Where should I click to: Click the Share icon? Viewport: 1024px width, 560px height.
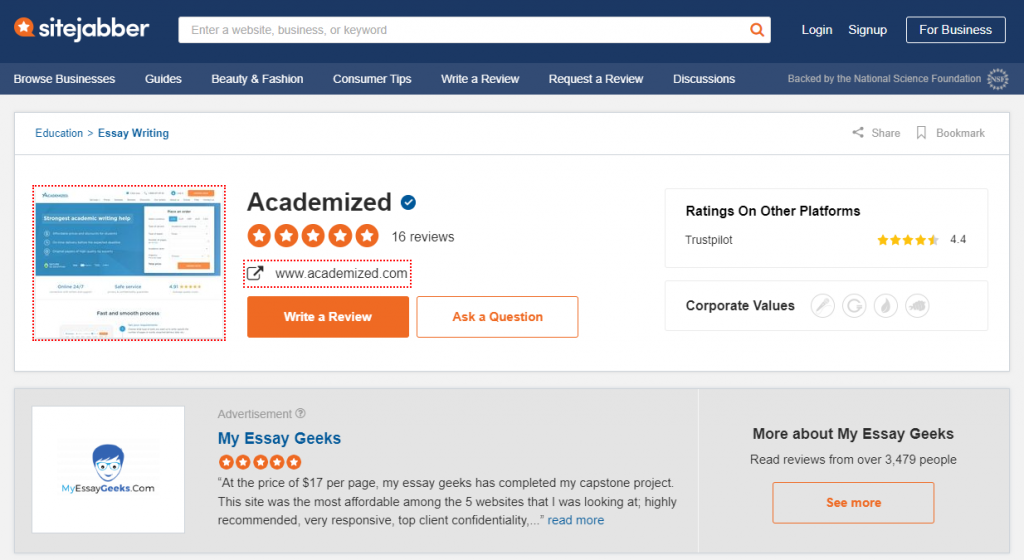tap(857, 132)
